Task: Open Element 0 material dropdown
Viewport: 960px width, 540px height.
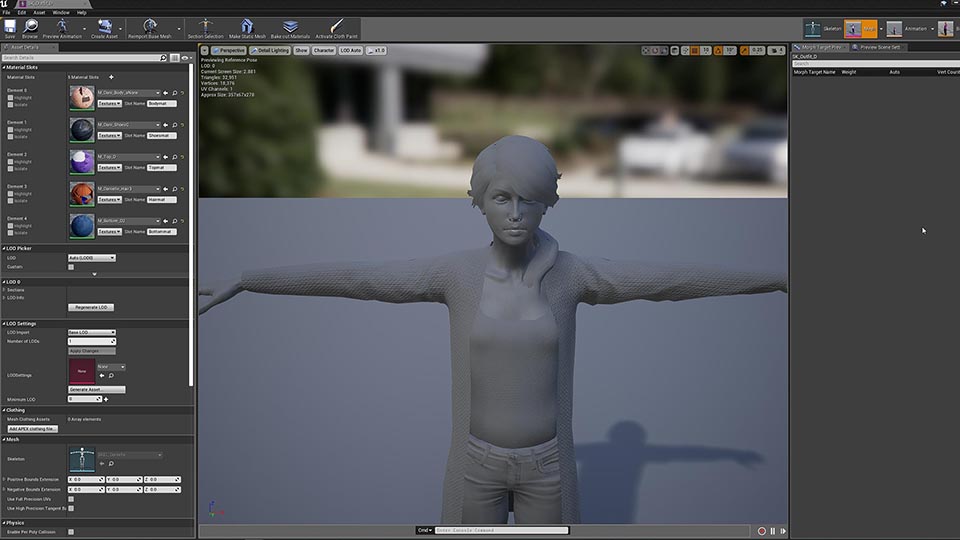Action: click(129, 93)
